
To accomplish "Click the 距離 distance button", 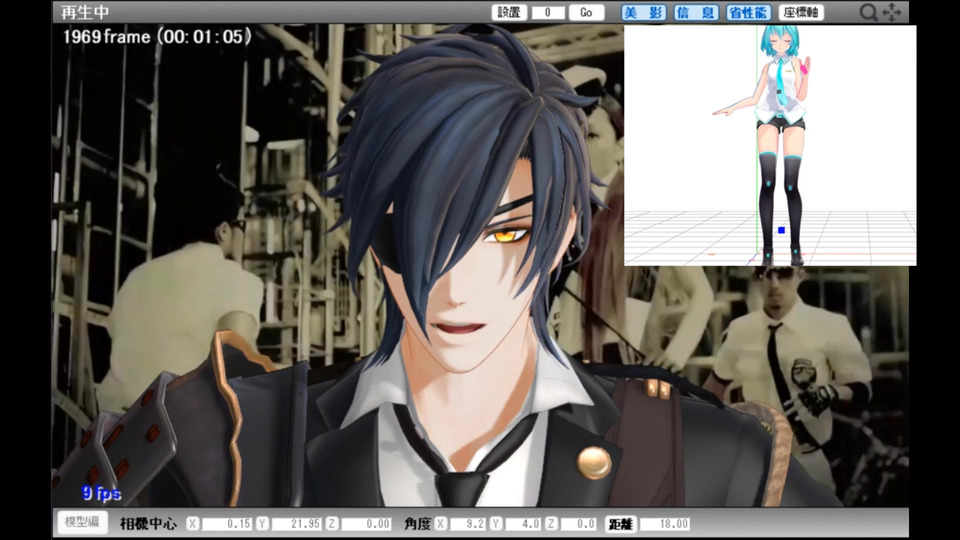I will 621,523.
